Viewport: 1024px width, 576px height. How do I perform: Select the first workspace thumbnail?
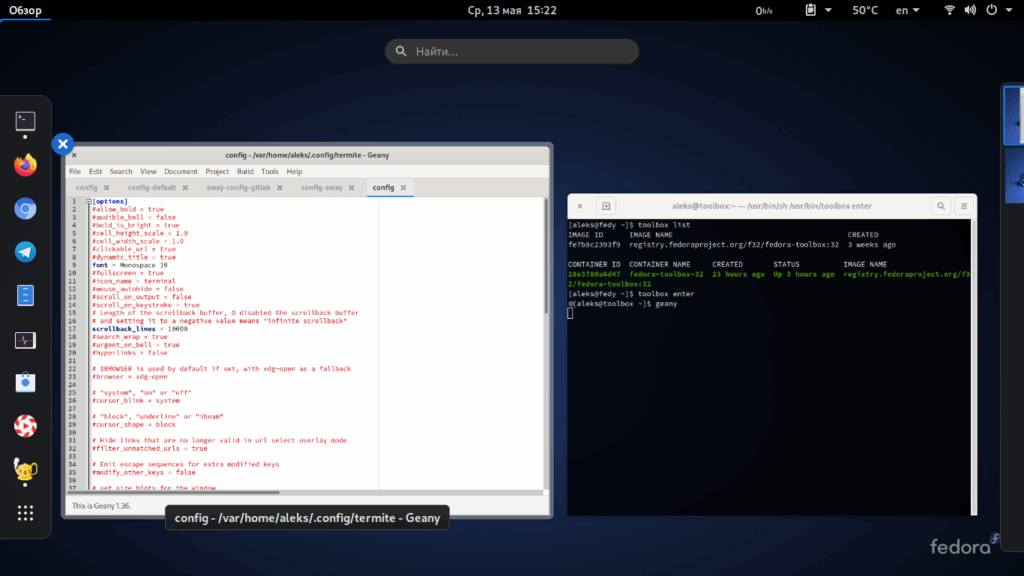click(x=1014, y=116)
